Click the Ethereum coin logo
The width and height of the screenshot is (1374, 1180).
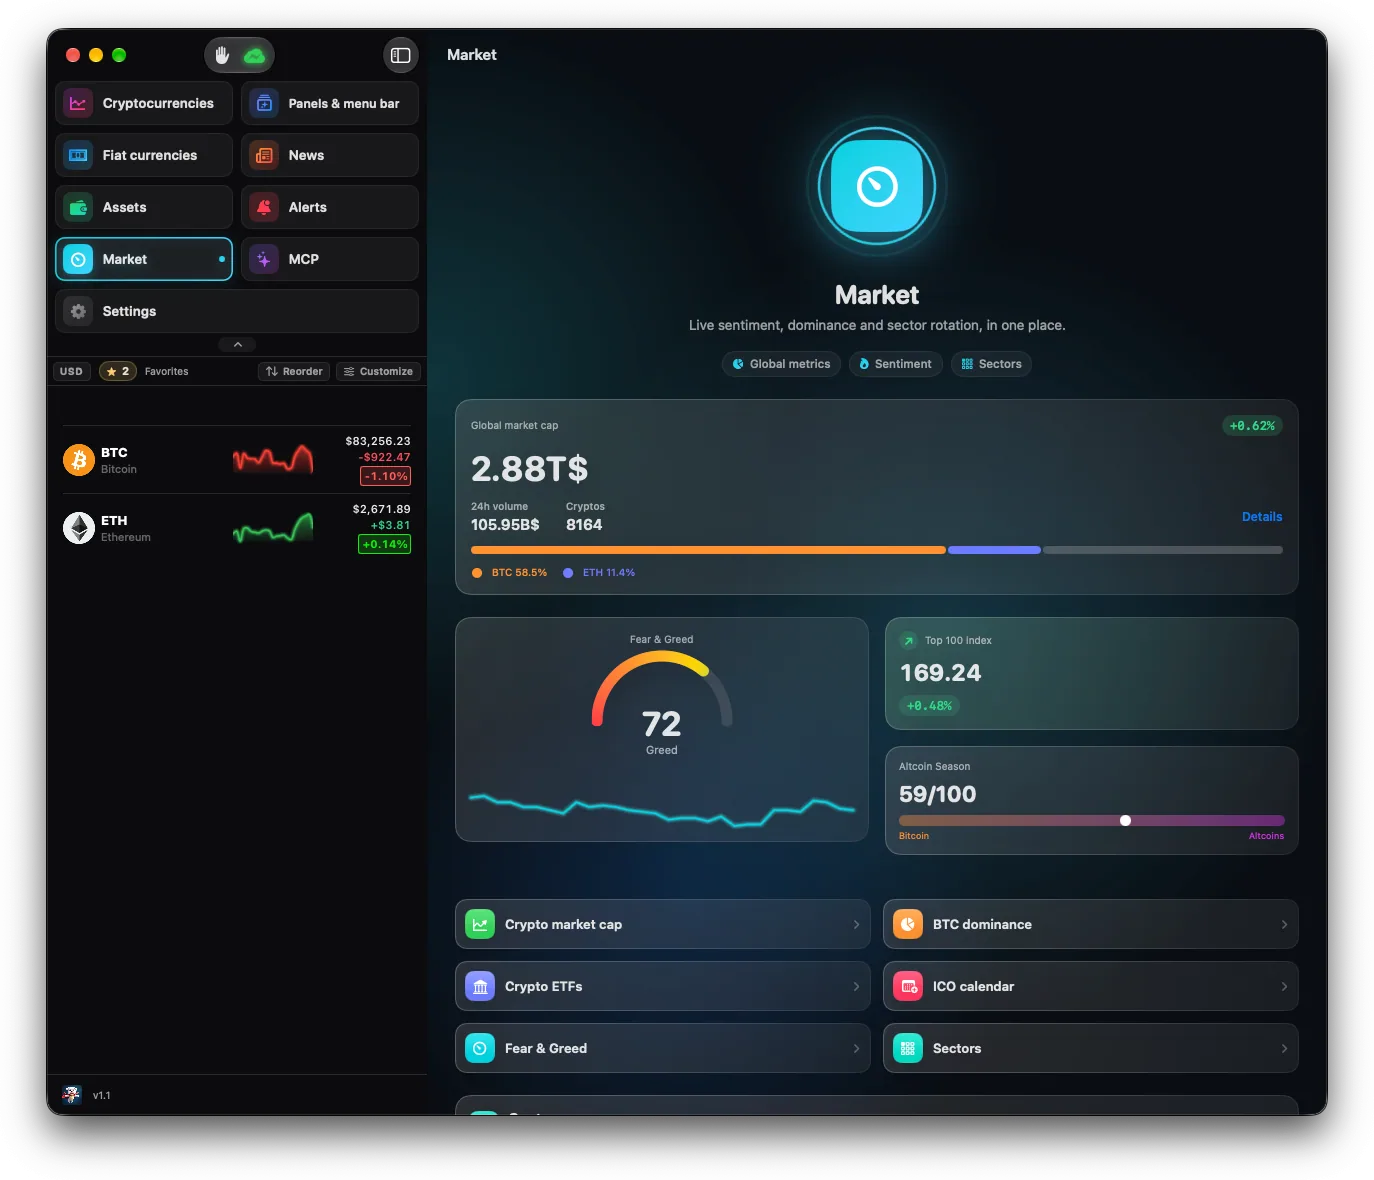[x=79, y=528]
